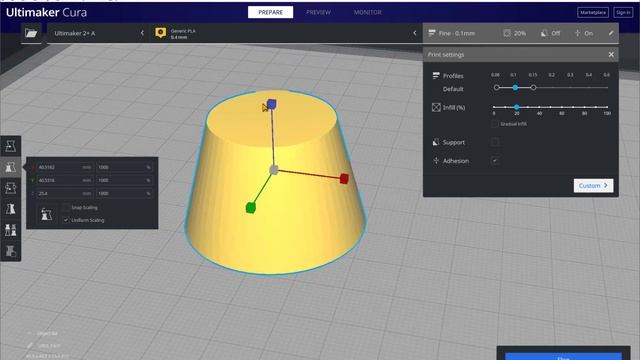Image resolution: width=640 pixels, height=360 pixels.
Task: Switch to the PREVIEW stage
Action: (x=318, y=12)
